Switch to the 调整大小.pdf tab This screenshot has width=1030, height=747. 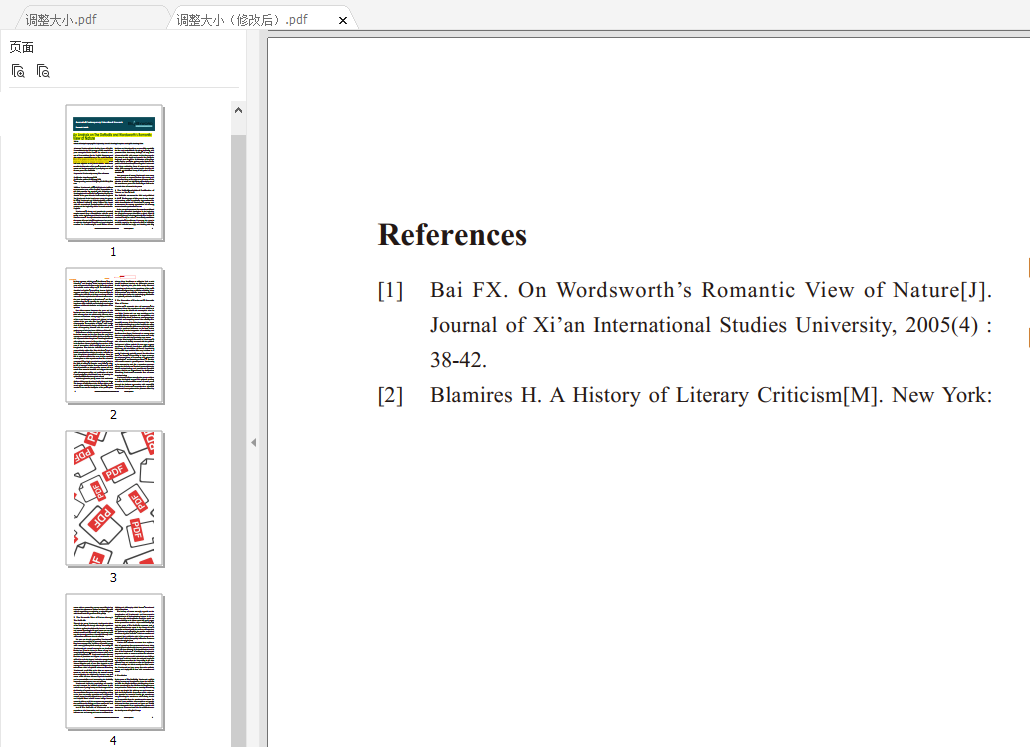coord(61,20)
